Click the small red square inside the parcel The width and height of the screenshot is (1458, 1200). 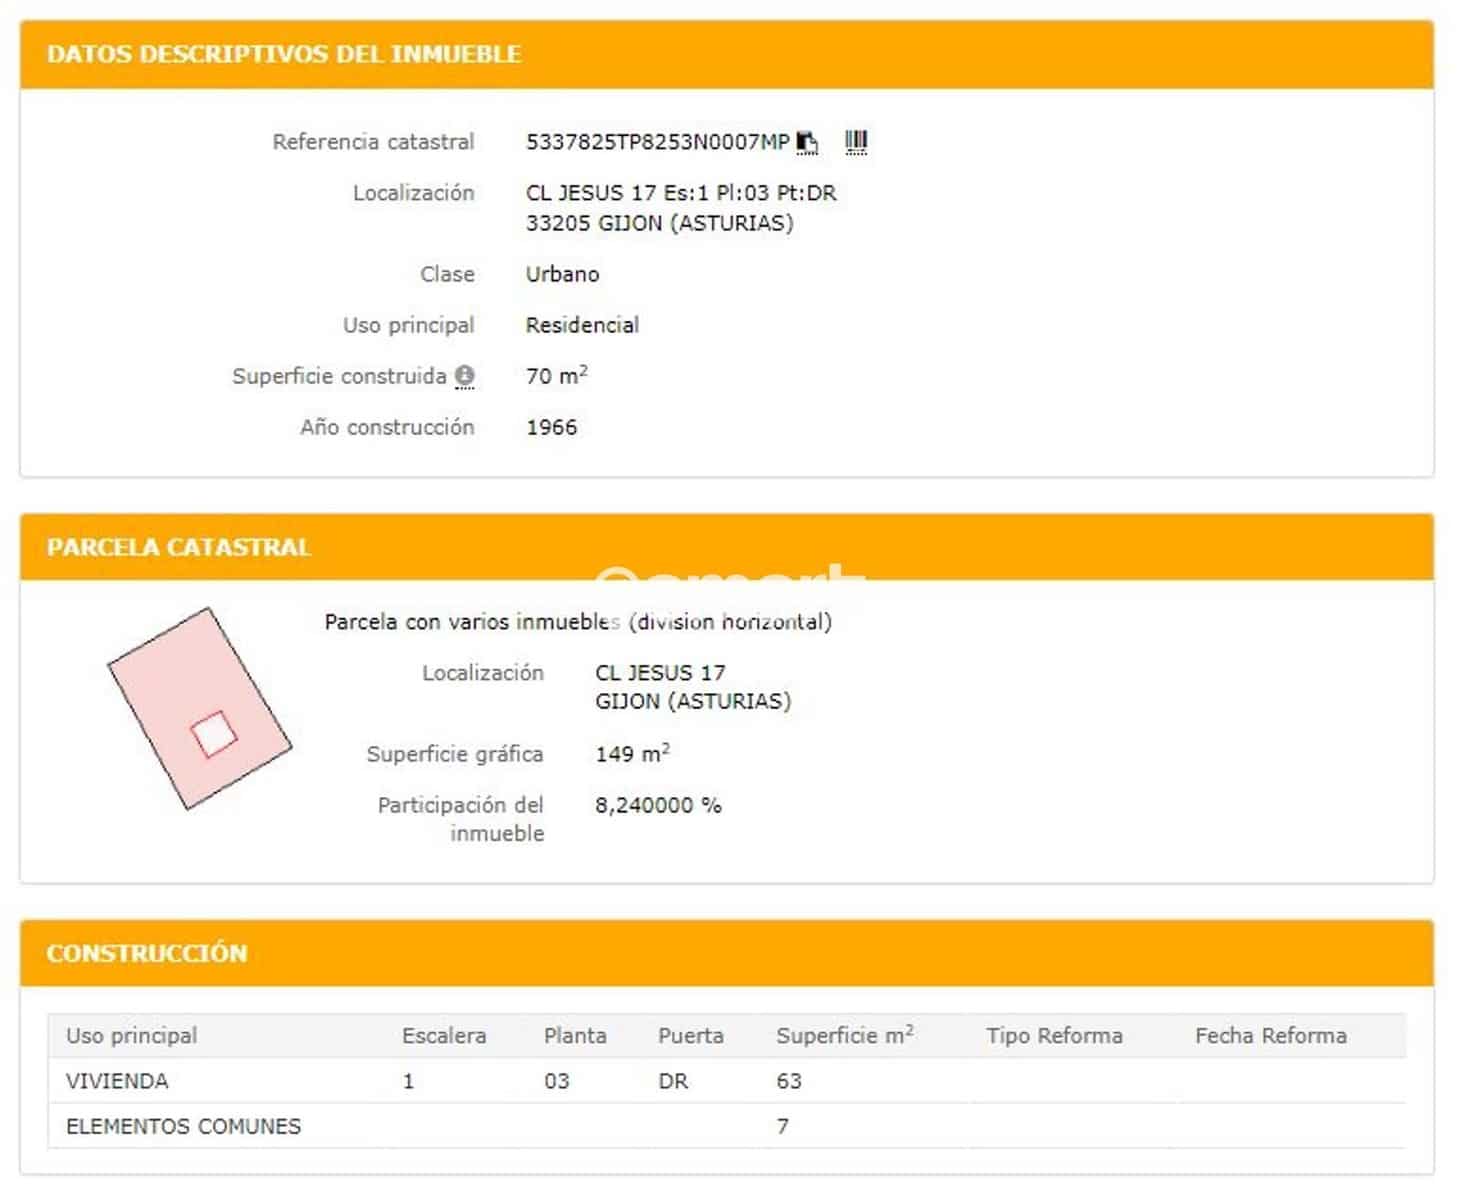(x=214, y=734)
